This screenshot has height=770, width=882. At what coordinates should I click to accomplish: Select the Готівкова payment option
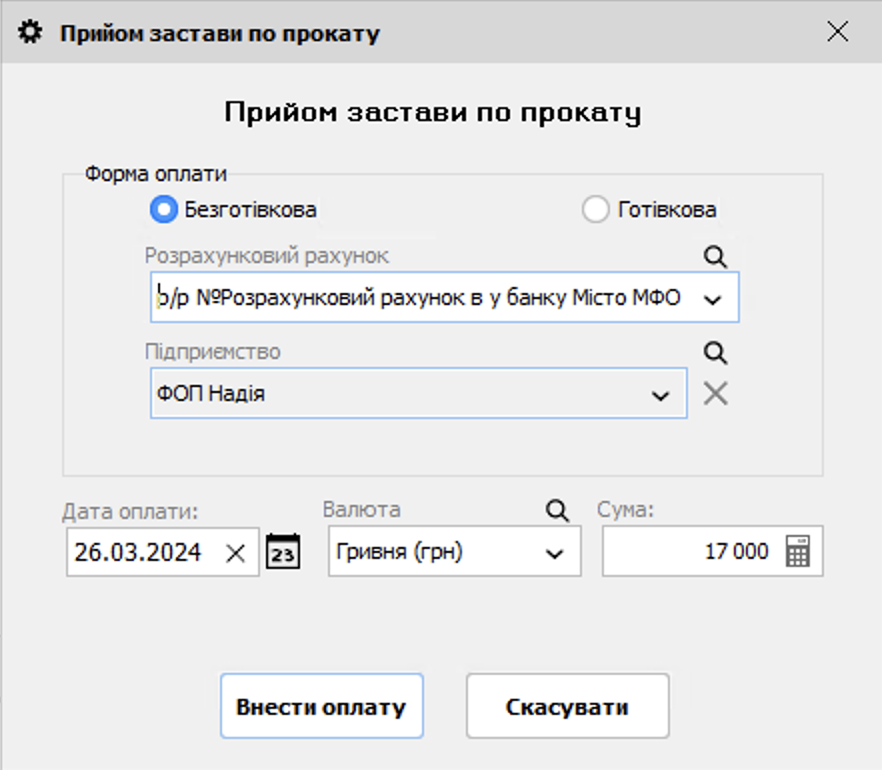tap(597, 210)
